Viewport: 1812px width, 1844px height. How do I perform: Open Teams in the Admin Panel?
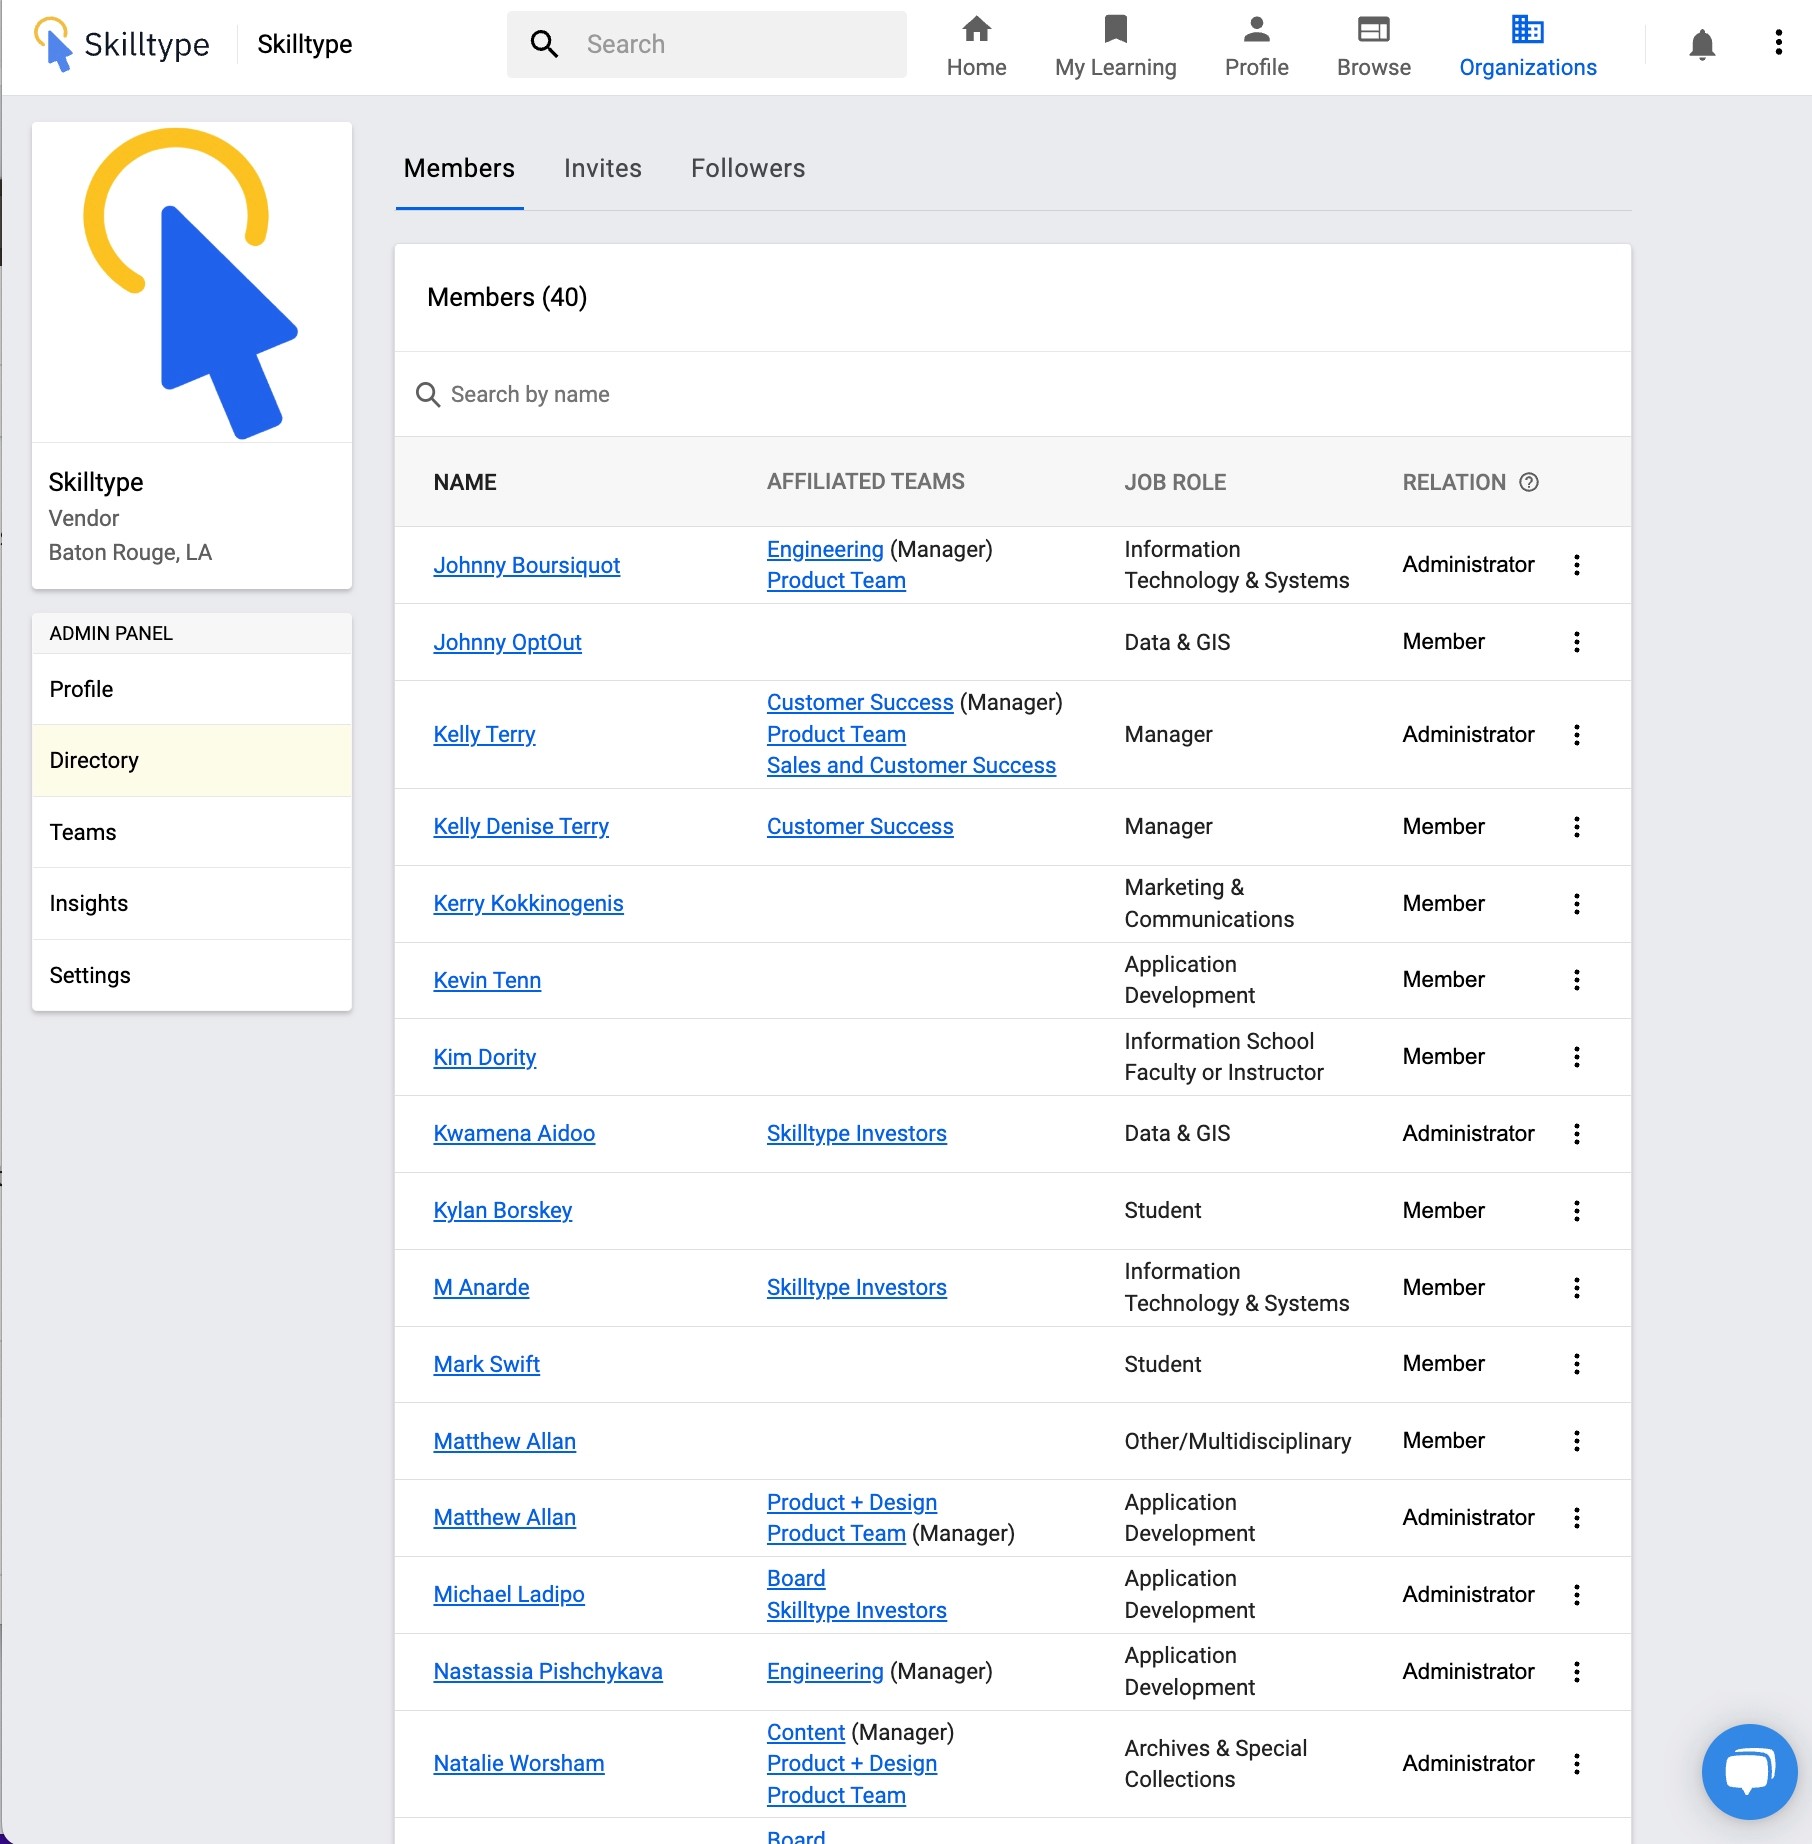[192, 832]
